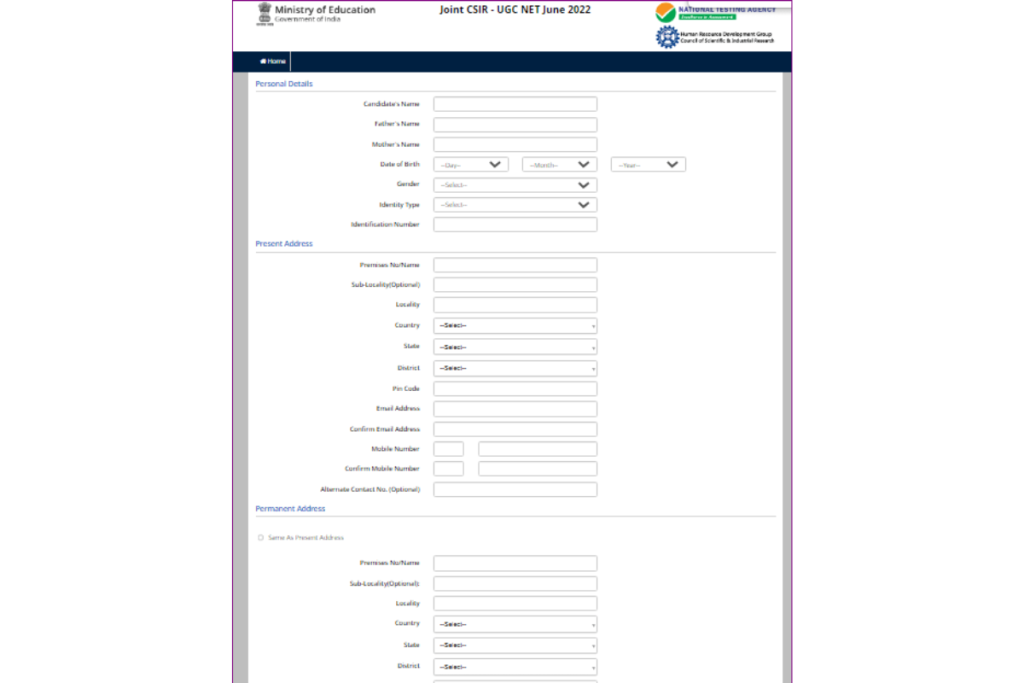Viewport: 1024px width, 683px height.
Task: Focus the Father's Name text field
Action: (515, 125)
